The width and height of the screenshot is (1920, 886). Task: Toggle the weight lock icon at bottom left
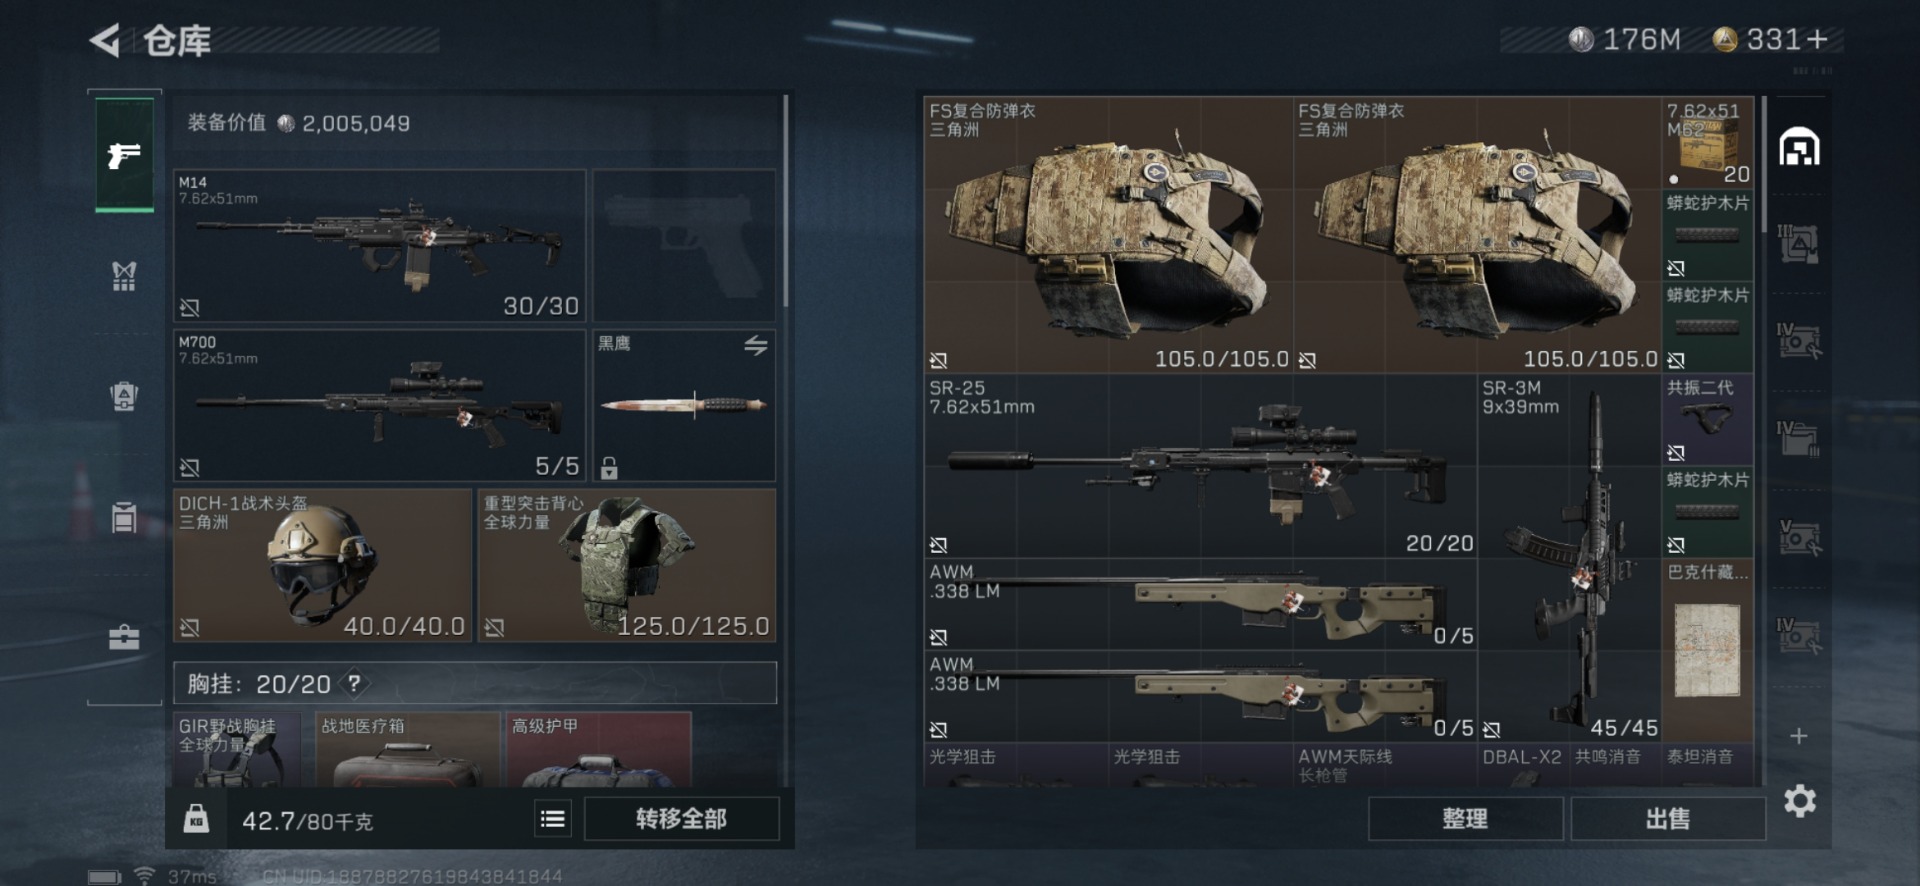tap(196, 819)
